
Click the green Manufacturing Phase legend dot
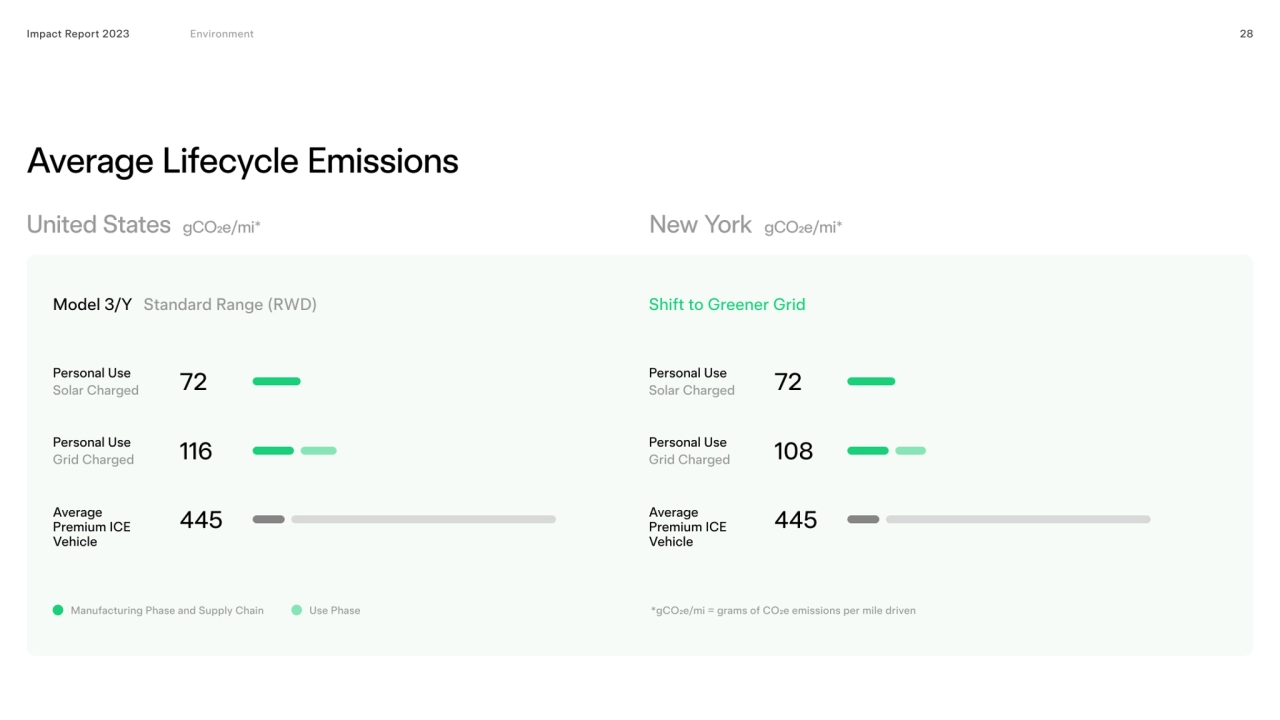tap(58, 610)
